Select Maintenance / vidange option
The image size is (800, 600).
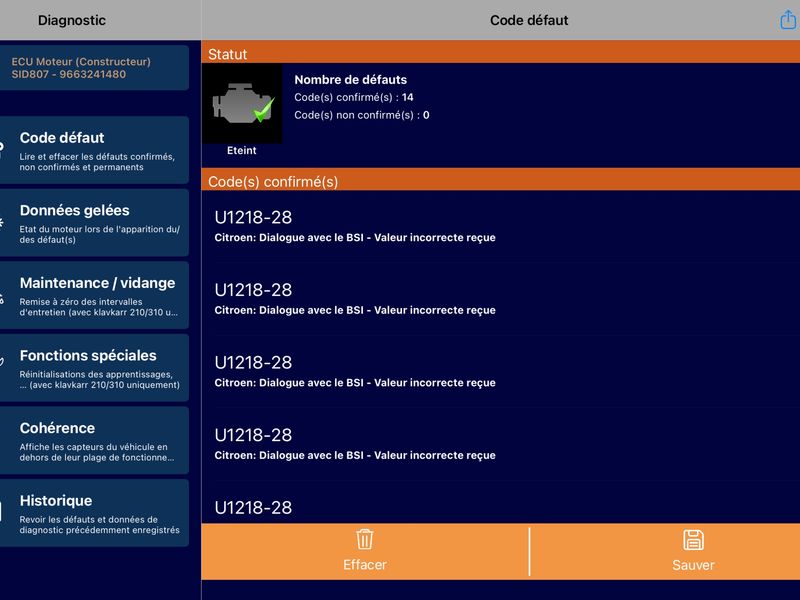94,295
